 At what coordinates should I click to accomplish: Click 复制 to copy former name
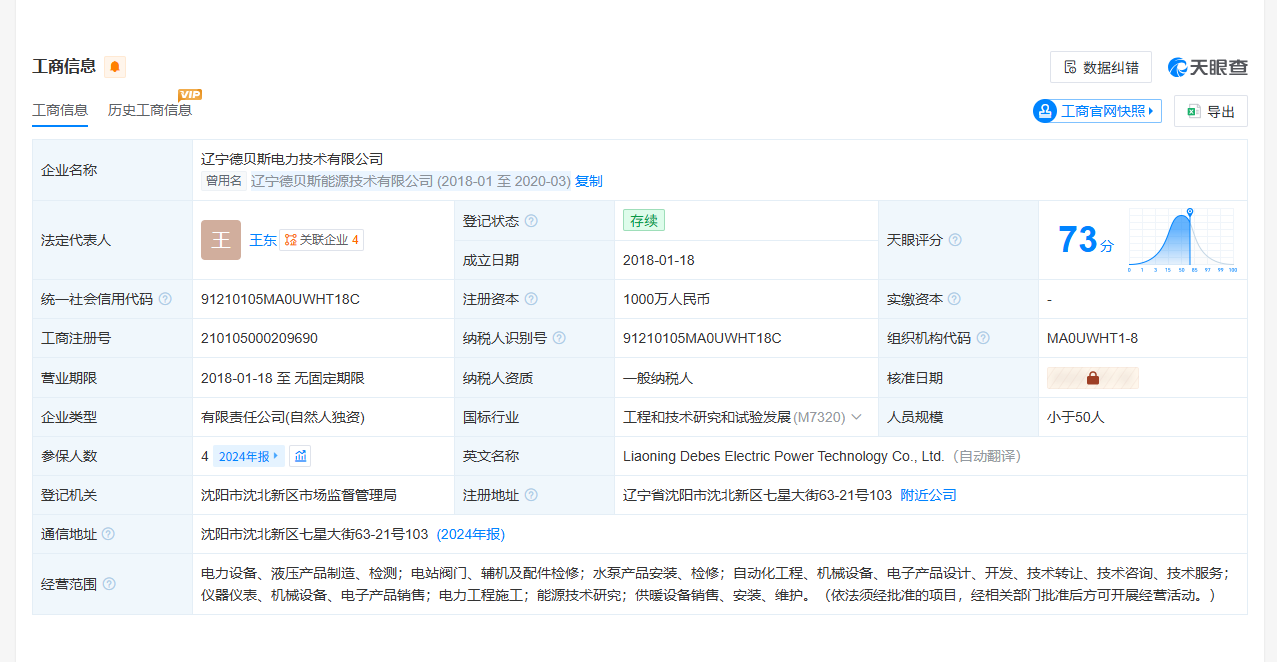(x=589, y=181)
